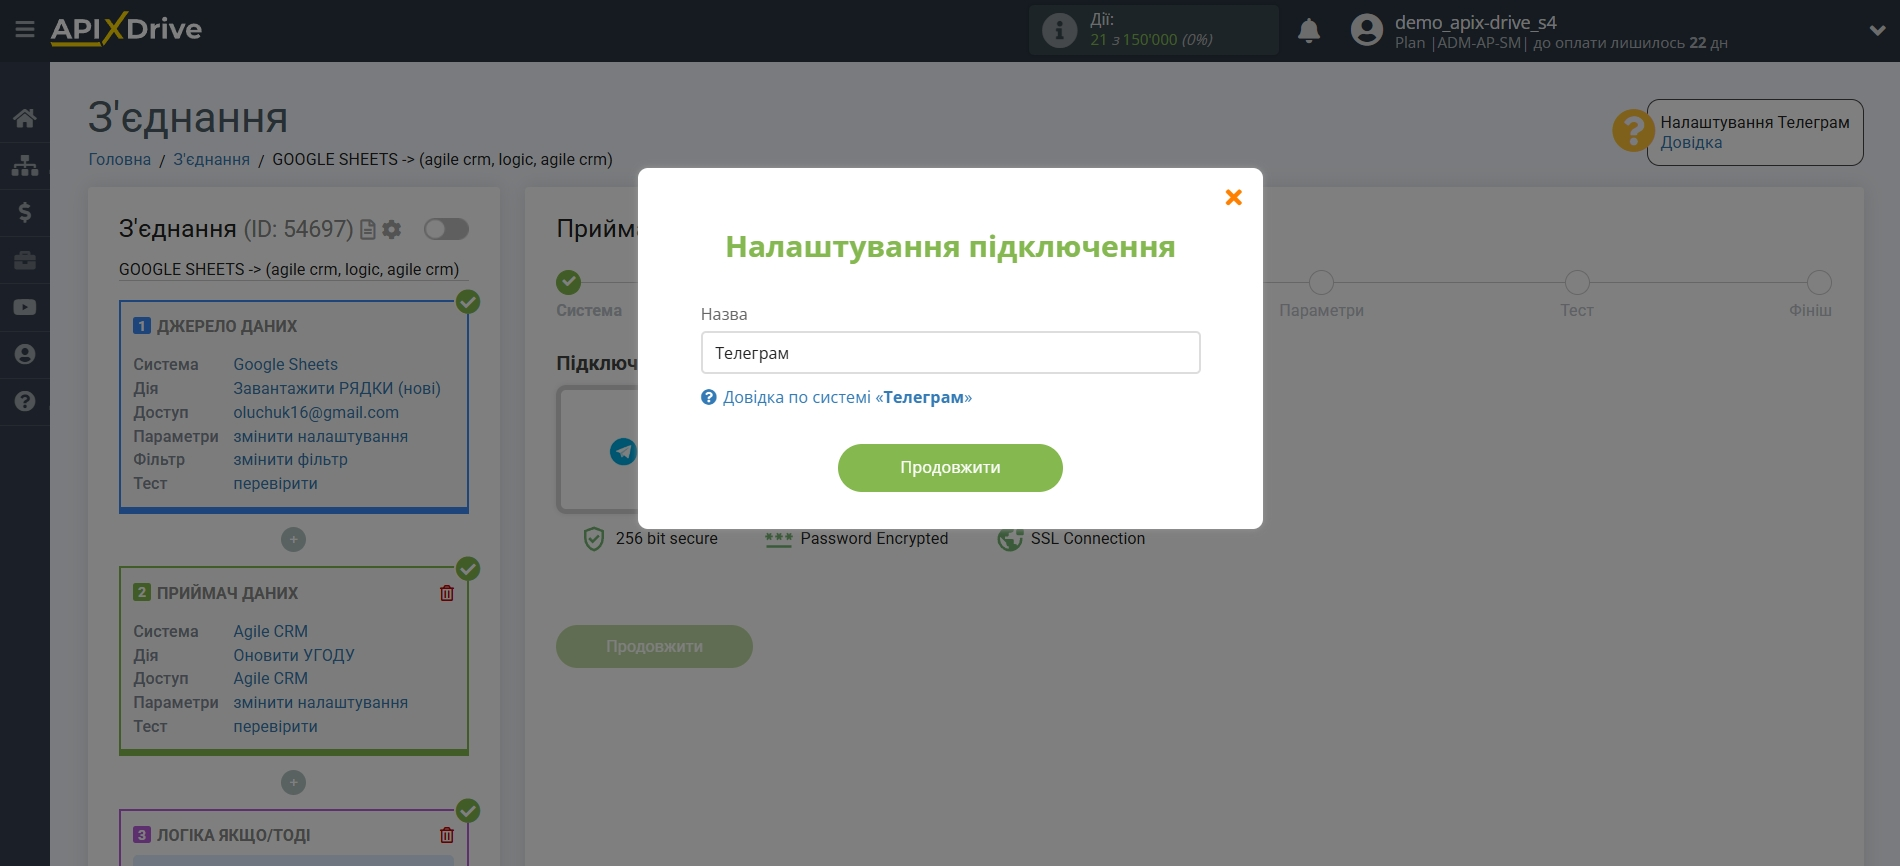The width and height of the screenshot is (1900, 866).
Task: Open the help question sidebar icon
Action: 25,401
